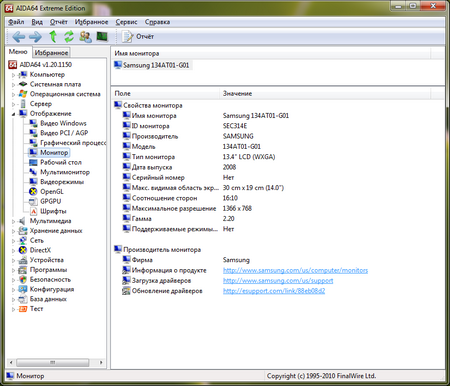
Task: Select the Видеорежимы icon in tree
Action: [33, 182]
